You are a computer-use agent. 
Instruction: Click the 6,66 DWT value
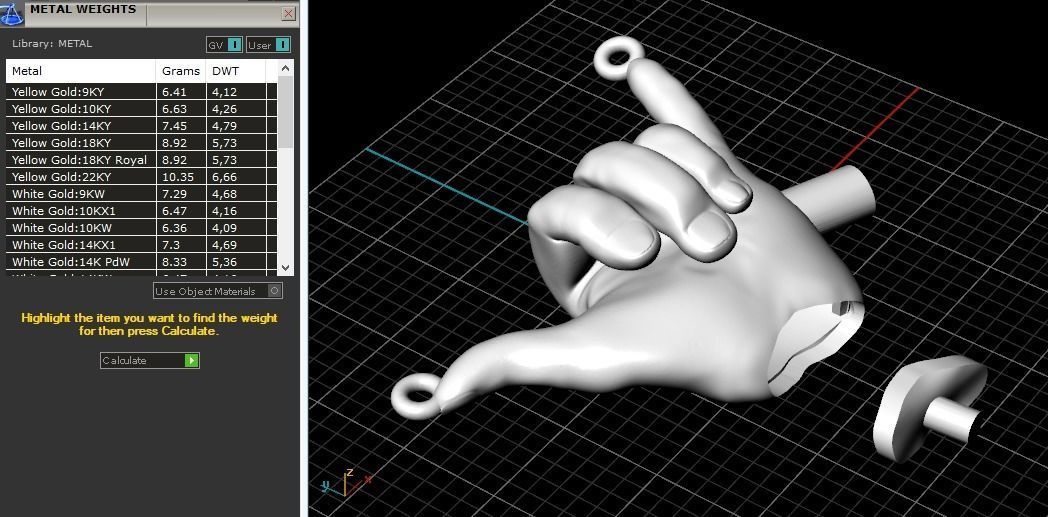[225, 176]
